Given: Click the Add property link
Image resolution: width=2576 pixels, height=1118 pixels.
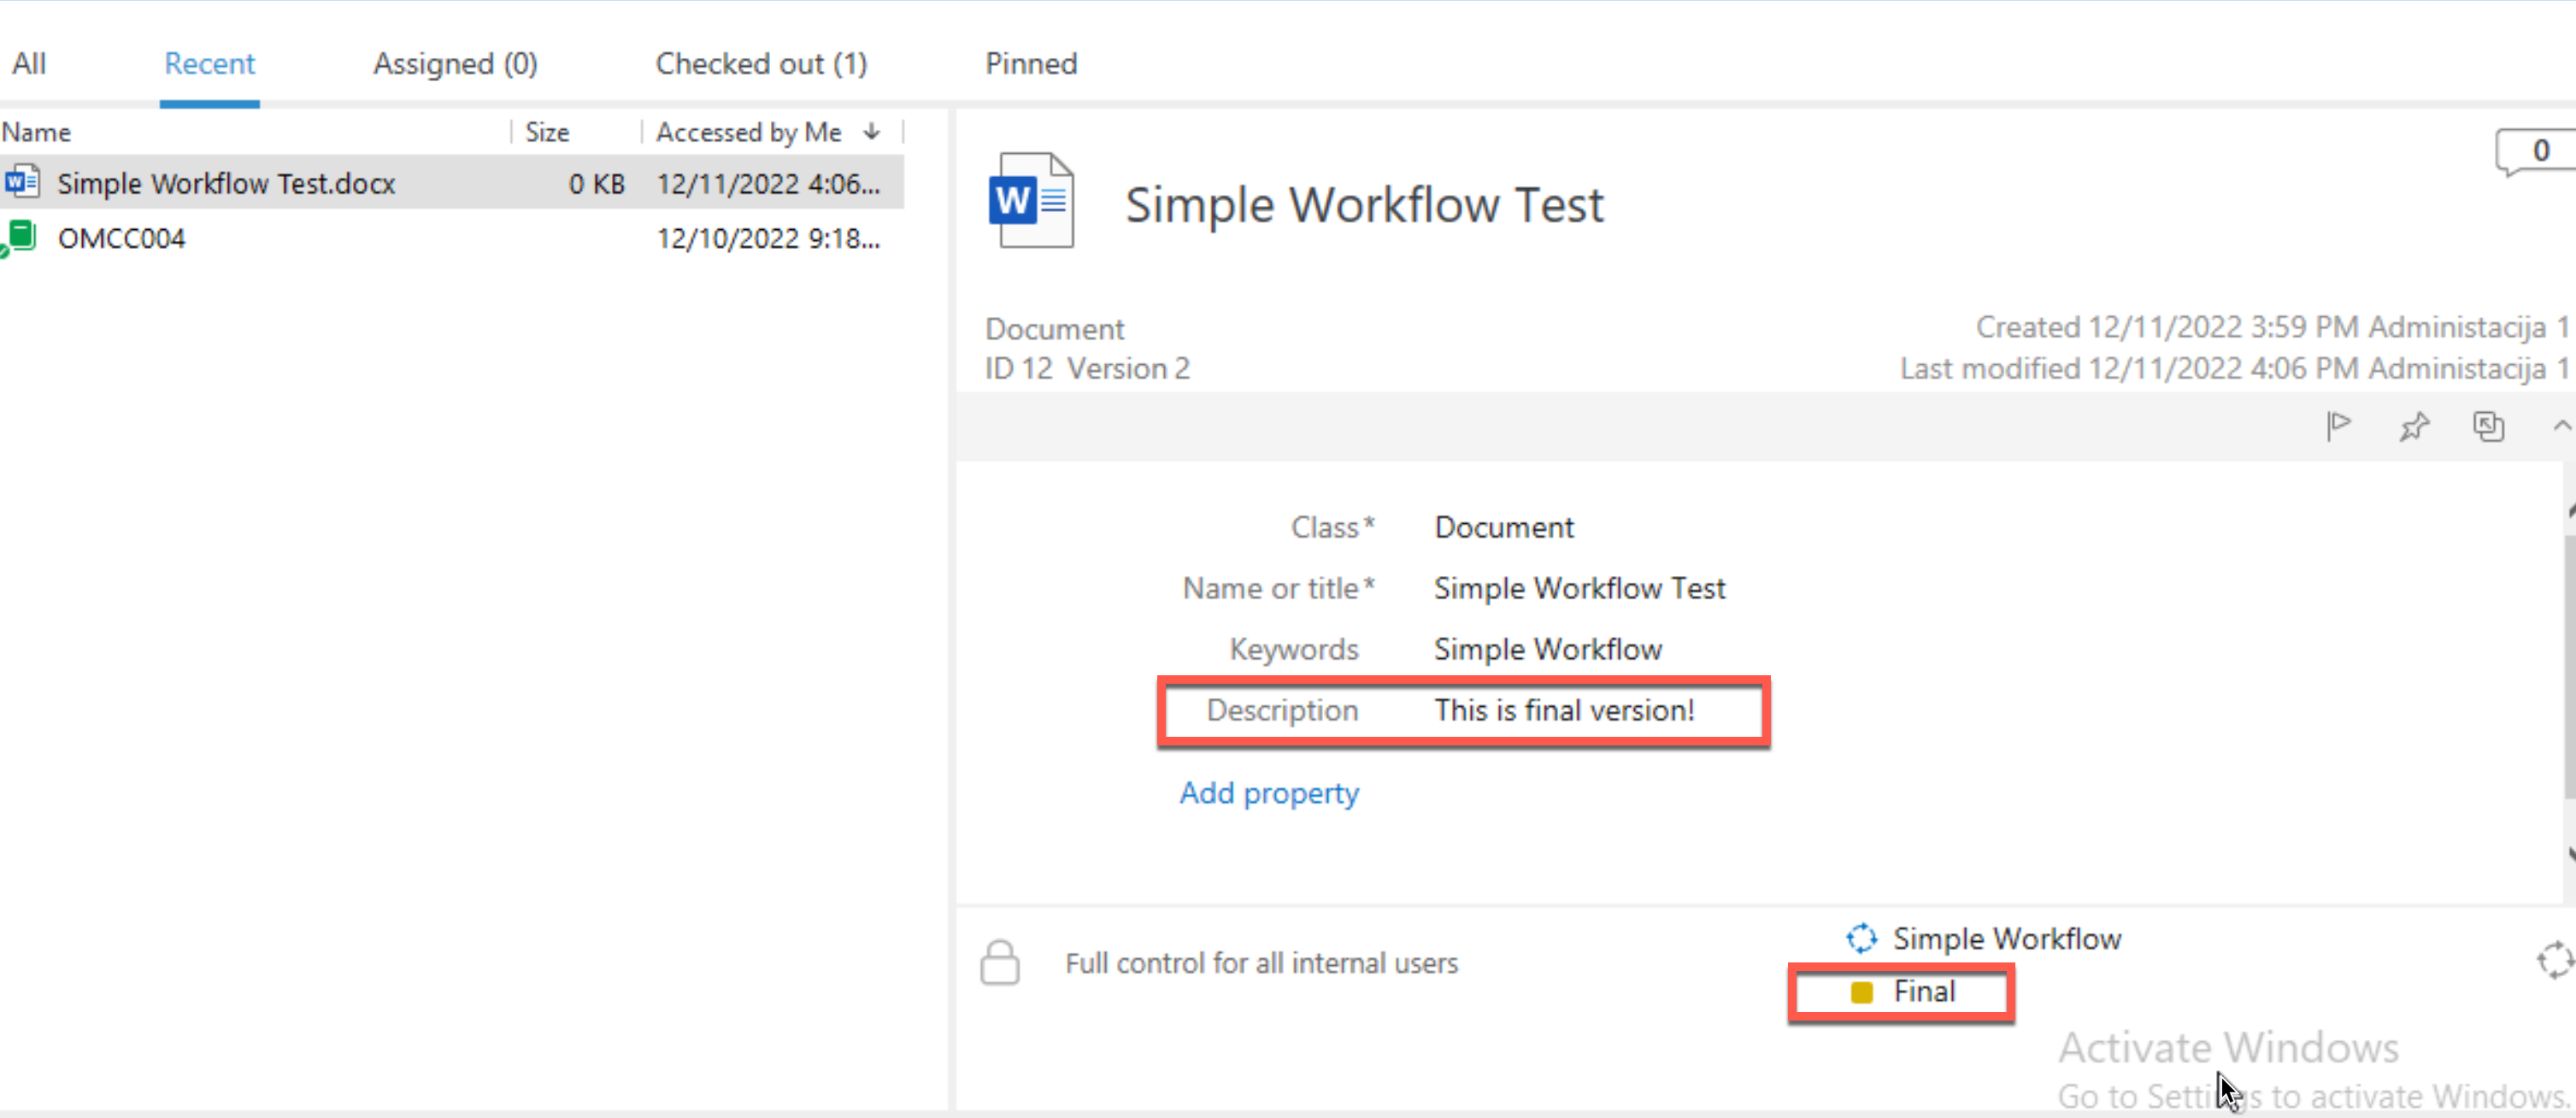Looking at the screenshot, I should (x=1269, y=793).
